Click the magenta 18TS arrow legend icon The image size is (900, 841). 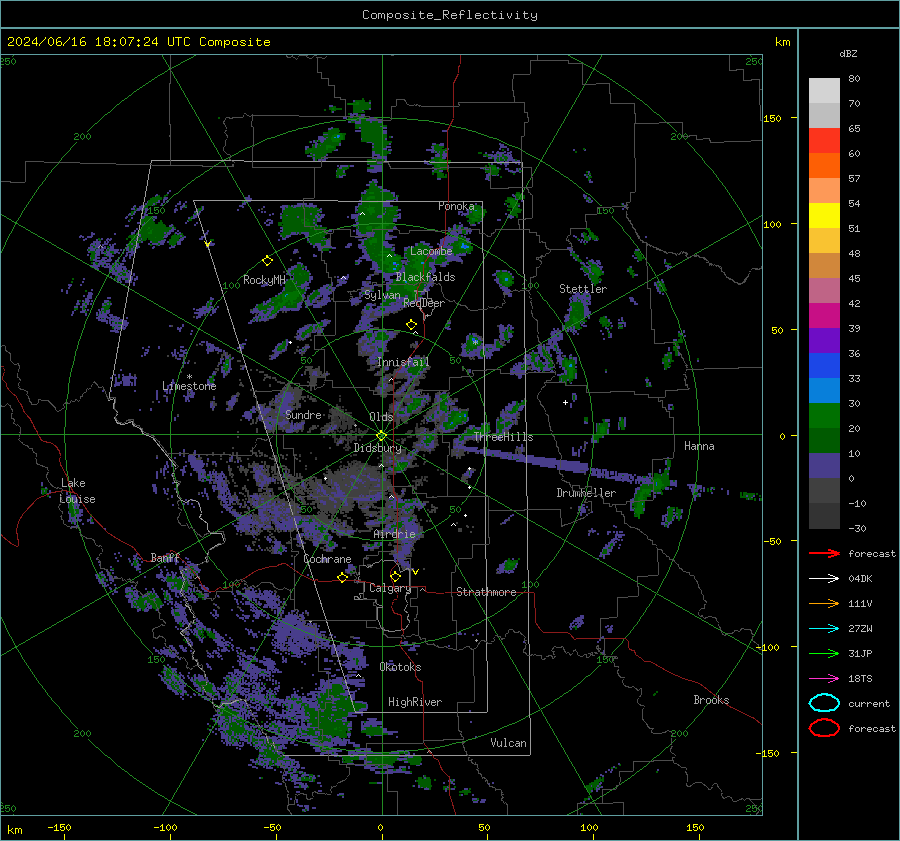824,679
